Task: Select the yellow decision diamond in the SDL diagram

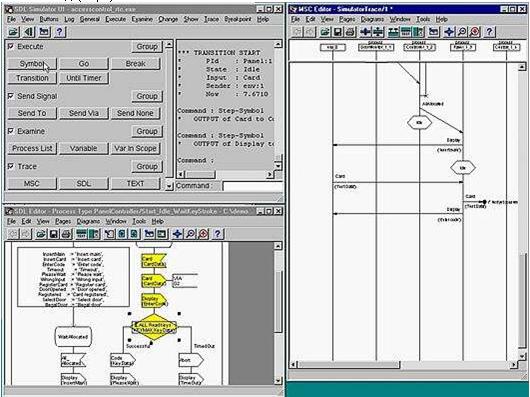Action: pos(154,327)
